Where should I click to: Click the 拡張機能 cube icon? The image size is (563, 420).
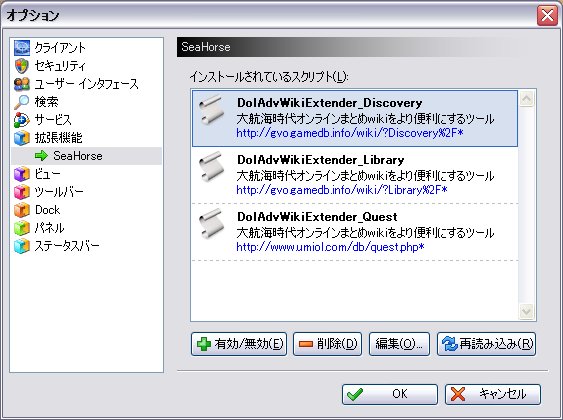point(22,138)
